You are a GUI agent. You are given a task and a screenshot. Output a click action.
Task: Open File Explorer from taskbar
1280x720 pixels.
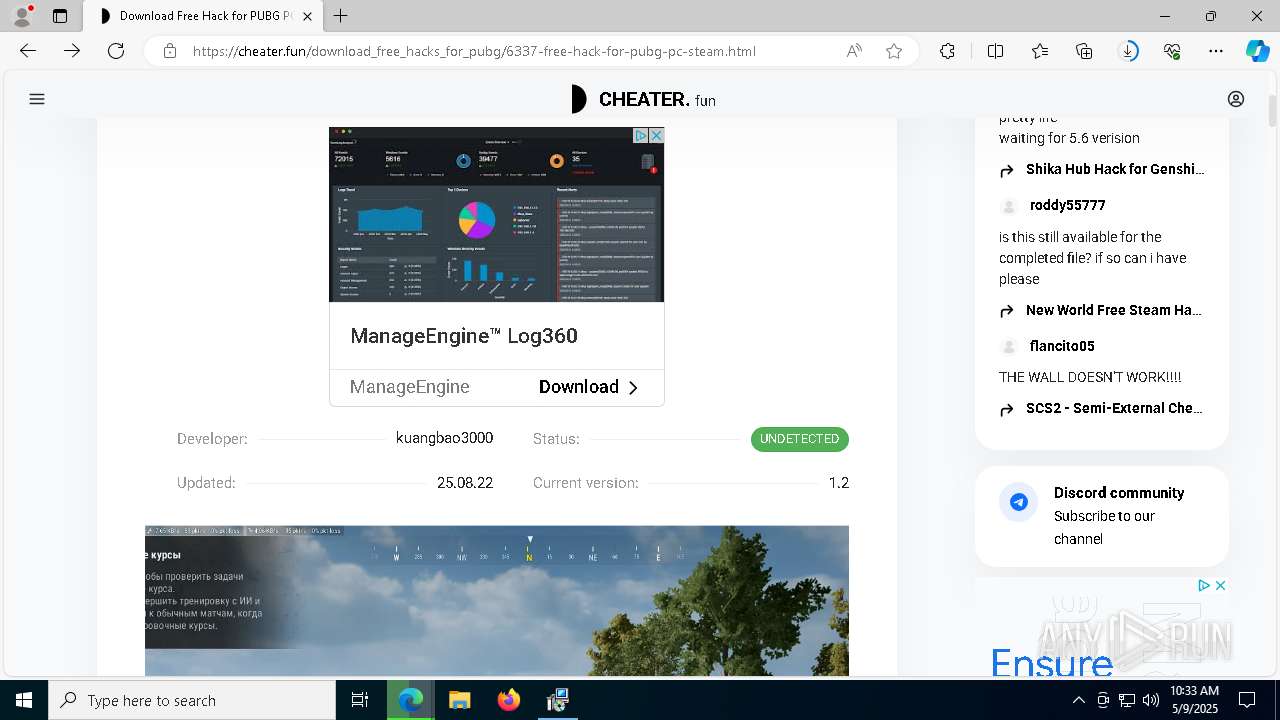459,700
